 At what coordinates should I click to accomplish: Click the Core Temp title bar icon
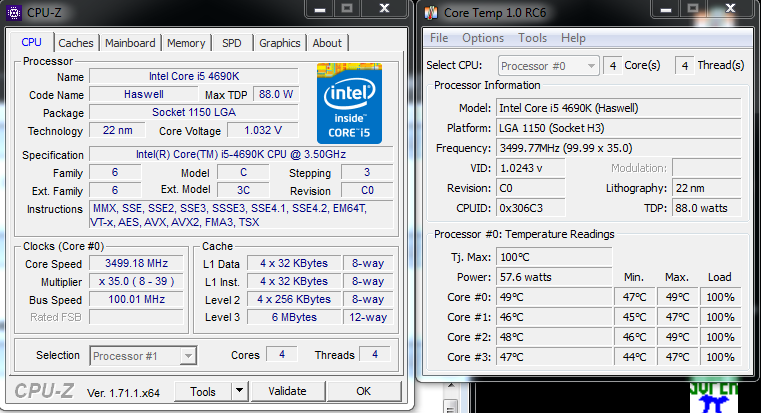[430, 13]
